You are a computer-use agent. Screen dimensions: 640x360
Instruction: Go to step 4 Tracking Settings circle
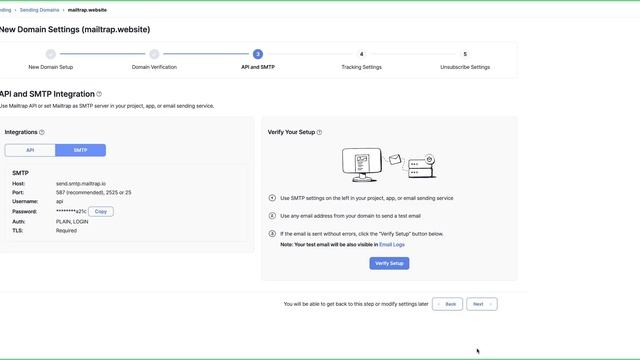click(x=361, y=54)
